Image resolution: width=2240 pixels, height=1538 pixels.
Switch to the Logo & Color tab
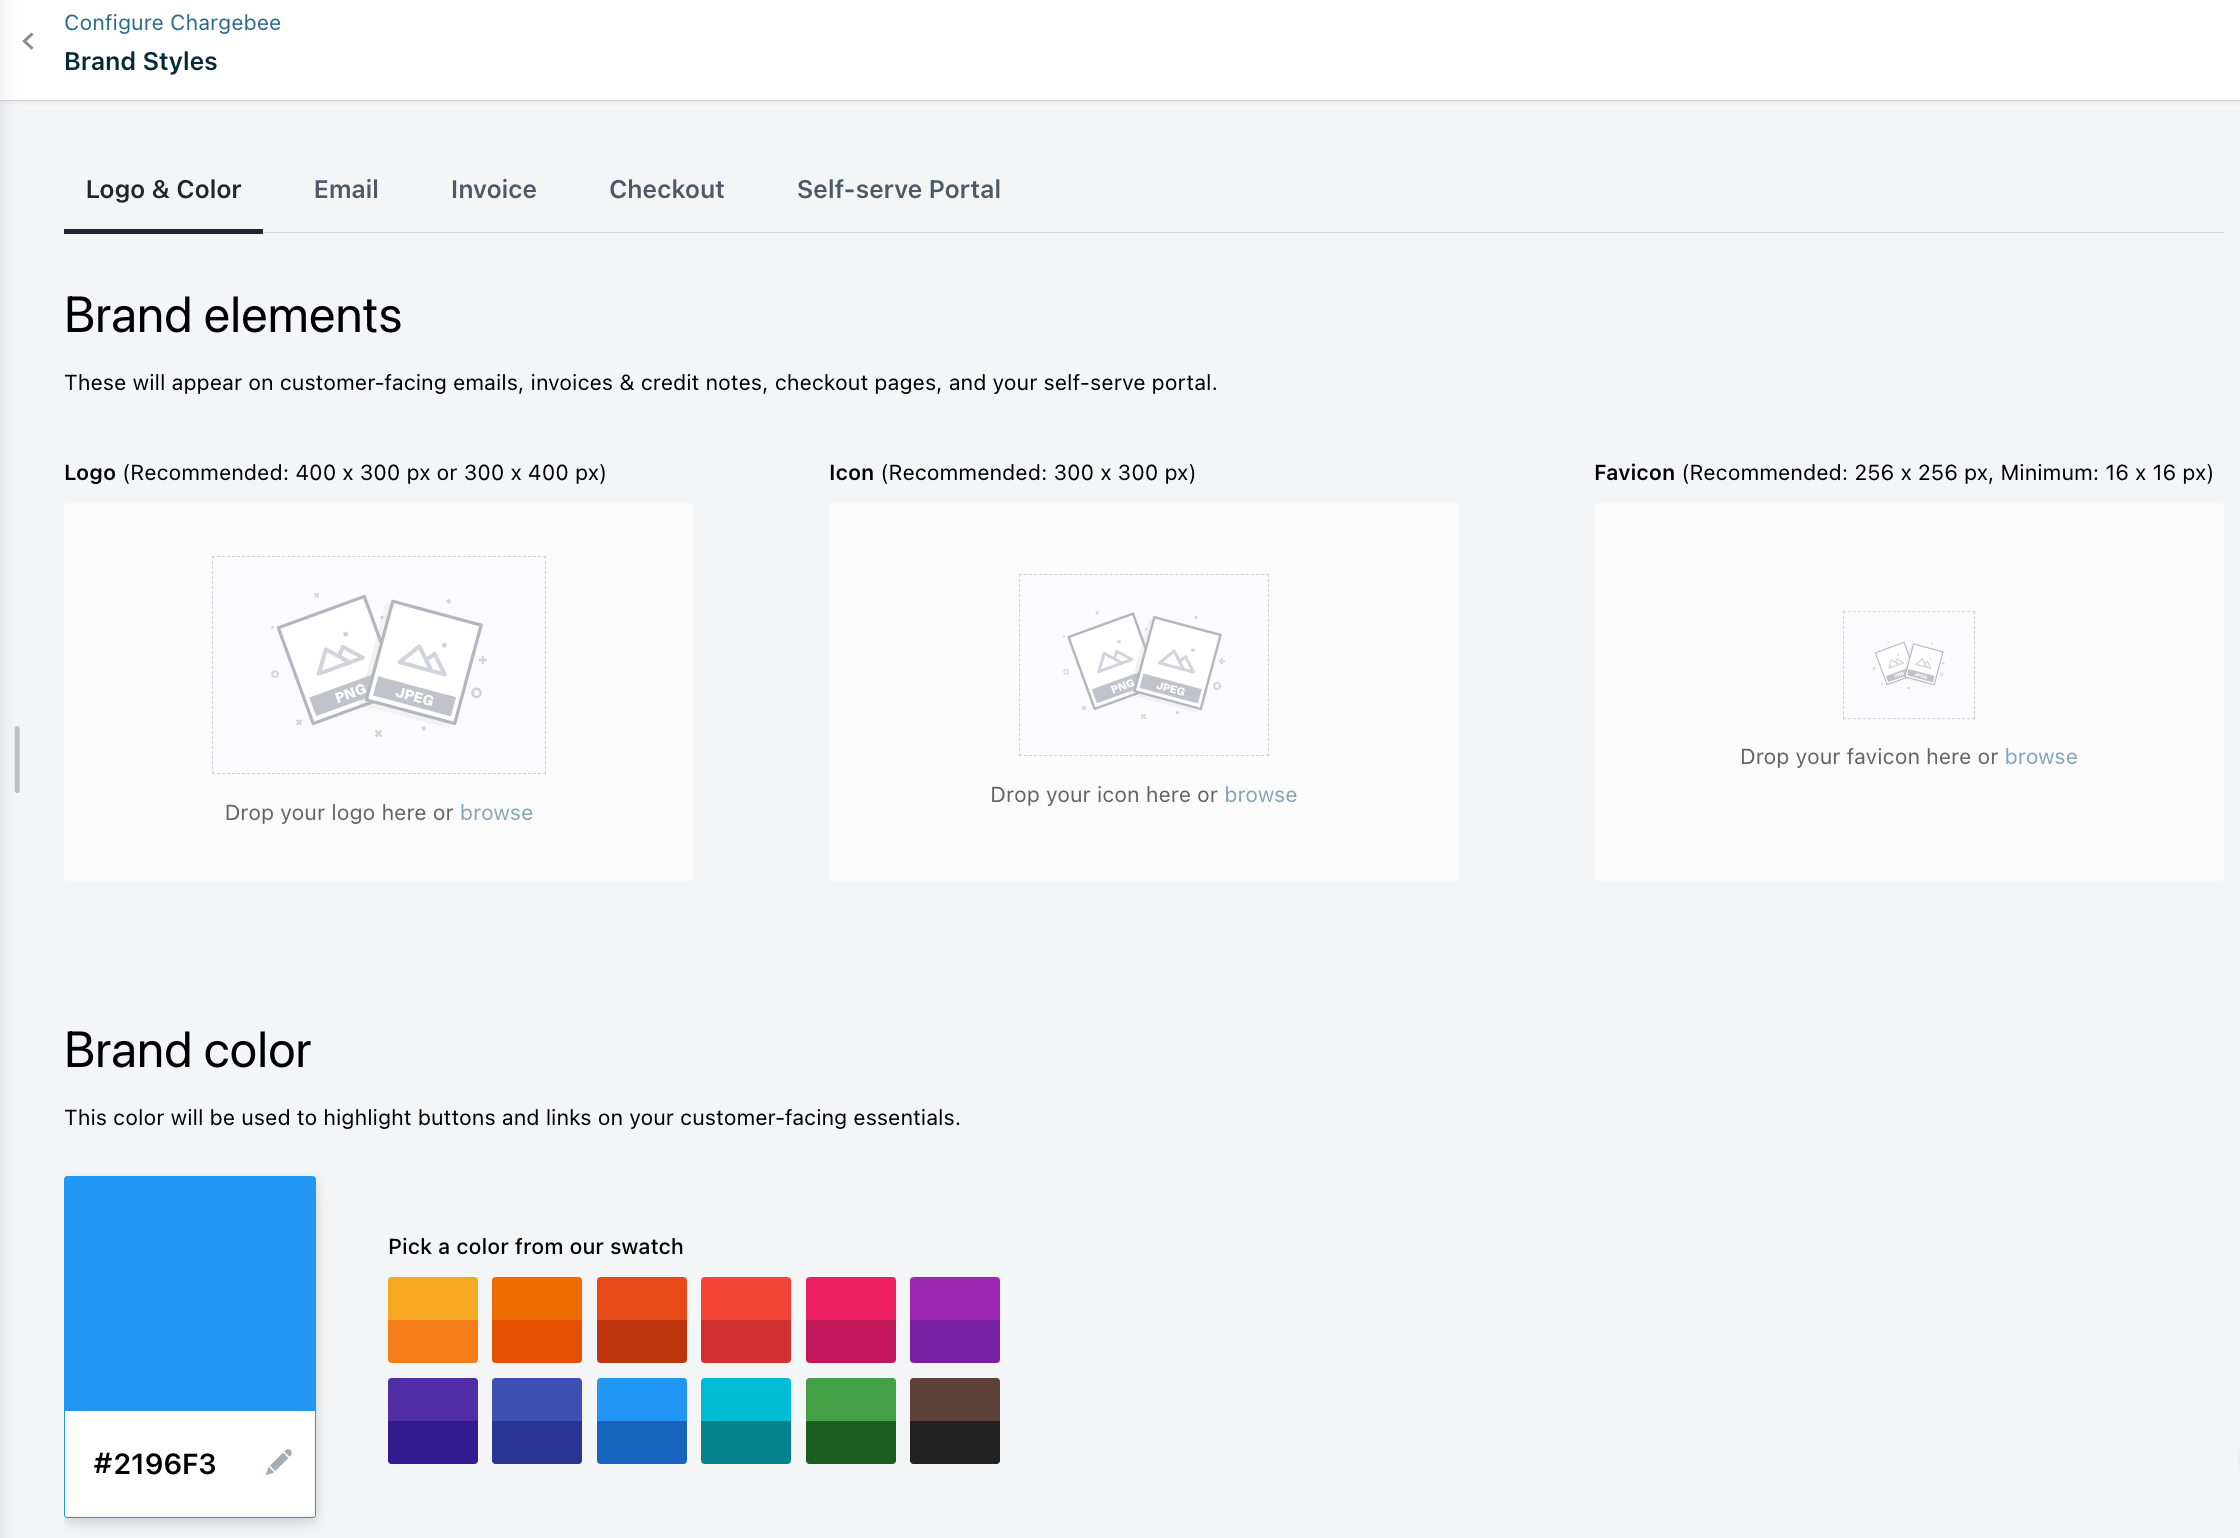tap(163, 190)
